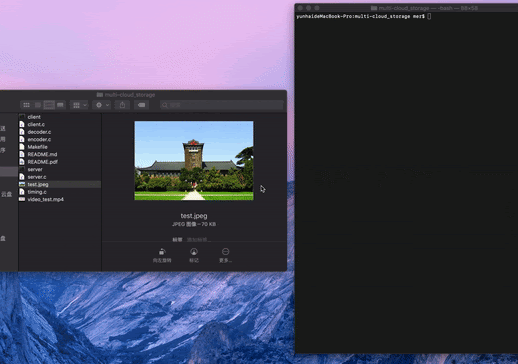Switch Finder to list view
518x364 pixels.
pyautogui.click(x=38, y=105)
